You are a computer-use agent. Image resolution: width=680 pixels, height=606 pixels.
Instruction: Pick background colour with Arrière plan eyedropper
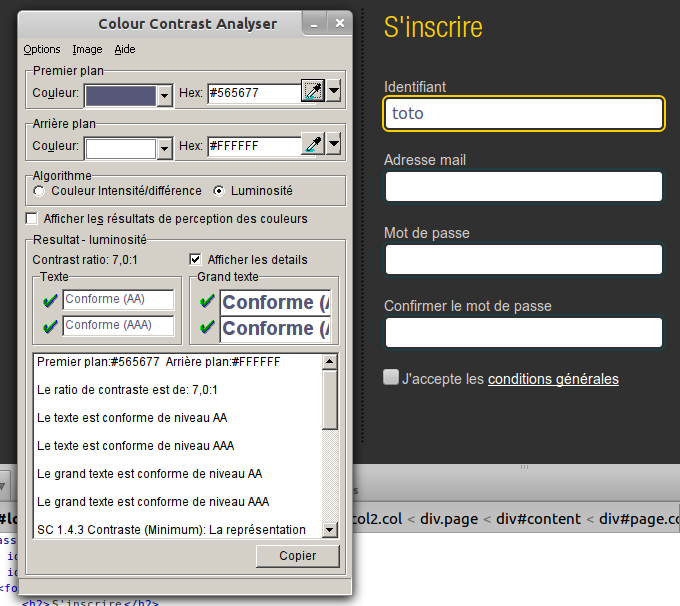[x=313, y=144]
